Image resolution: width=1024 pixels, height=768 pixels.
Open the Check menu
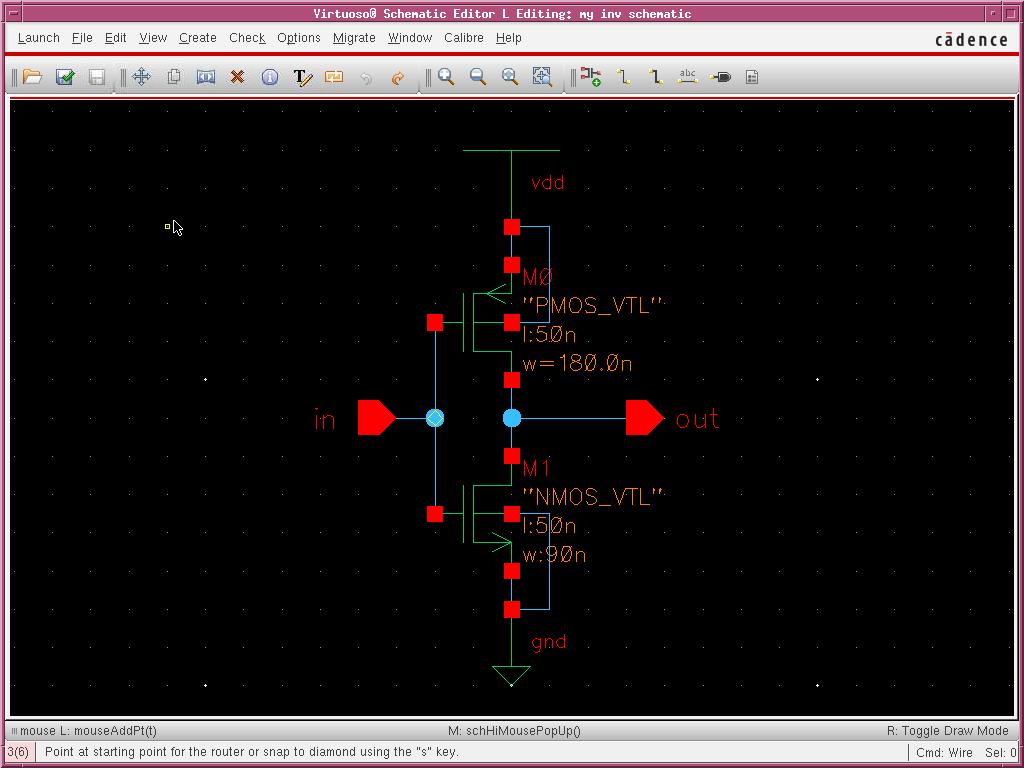click(x=247, y=38)
